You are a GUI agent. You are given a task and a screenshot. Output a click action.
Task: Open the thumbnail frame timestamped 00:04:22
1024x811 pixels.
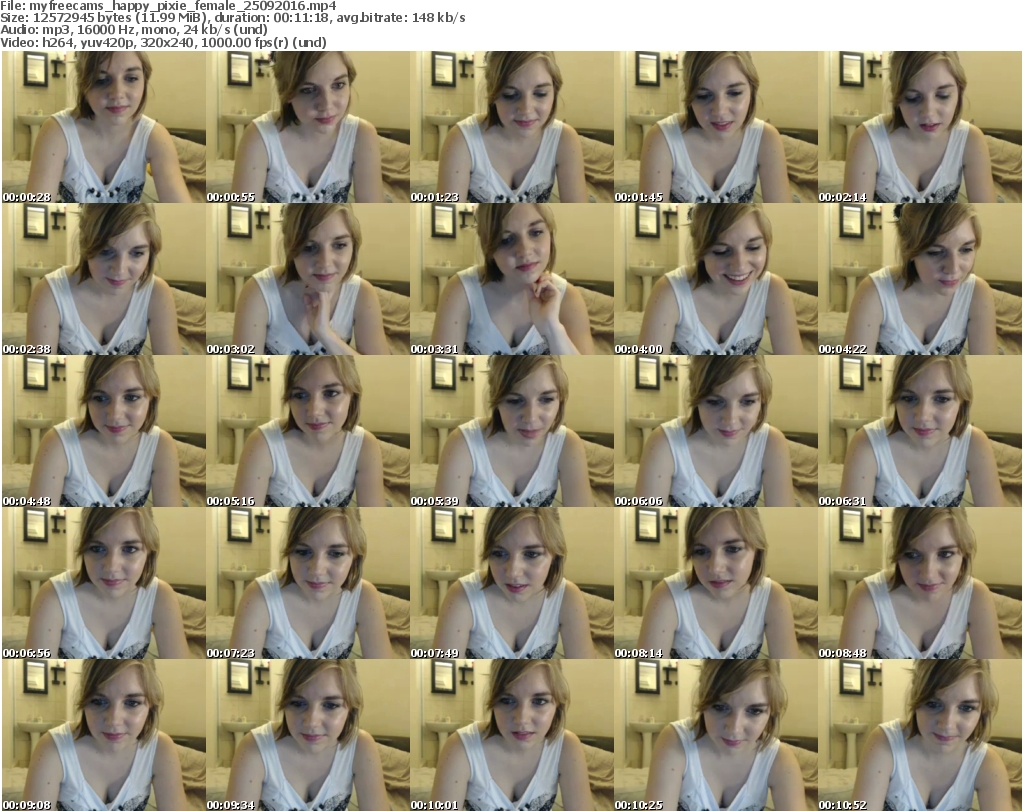(x=920, y=279)
